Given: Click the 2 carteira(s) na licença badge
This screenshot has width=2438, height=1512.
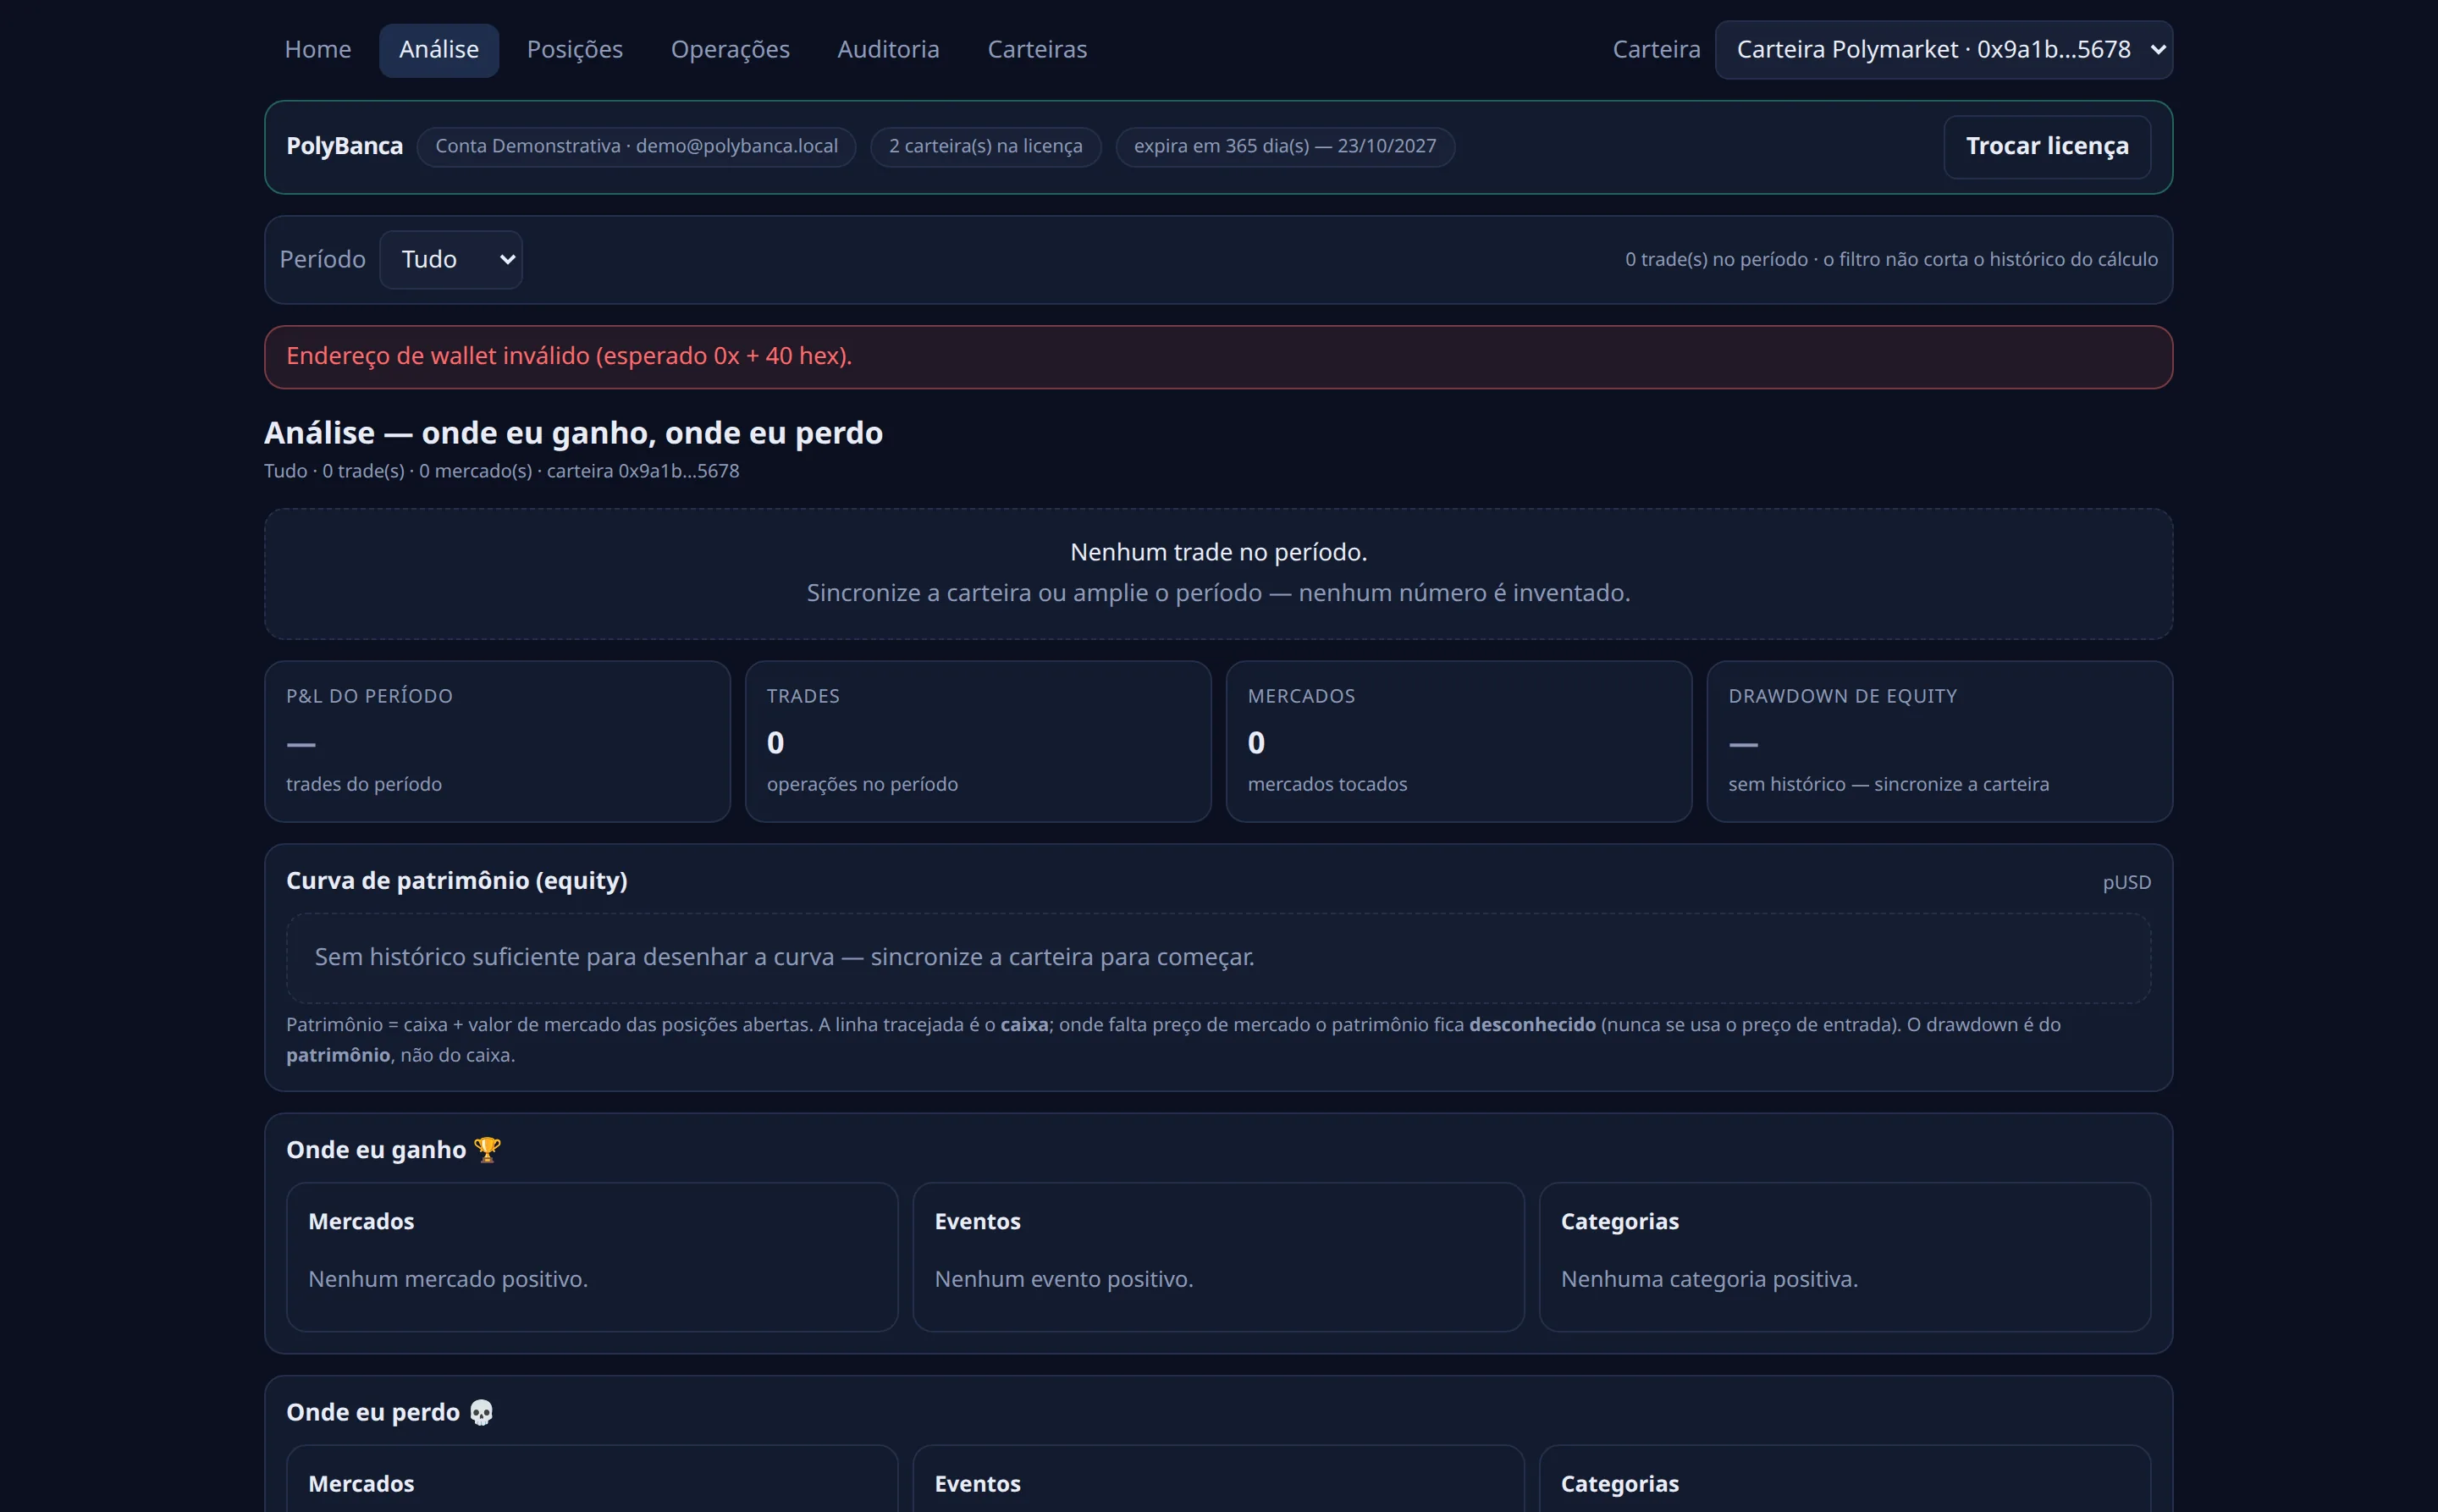Looking at the screenshot, I should click(985, 146).
